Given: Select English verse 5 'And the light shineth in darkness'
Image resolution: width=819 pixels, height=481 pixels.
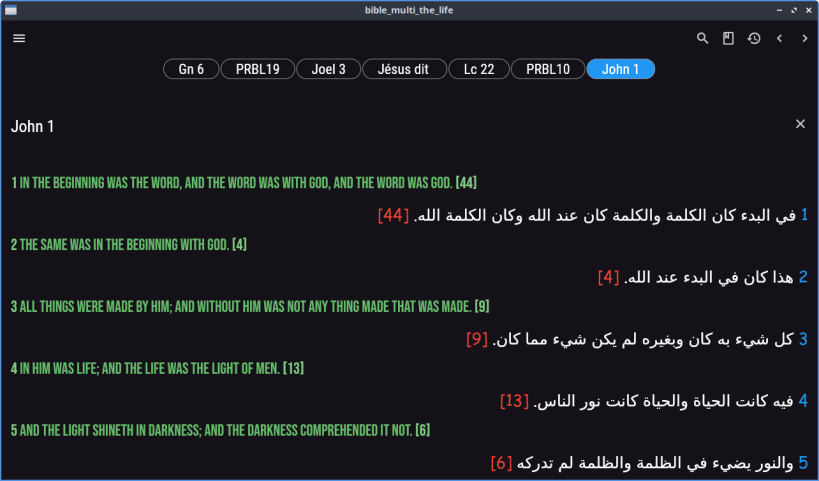Looking at the screenshot, I should tap(220, 430).
